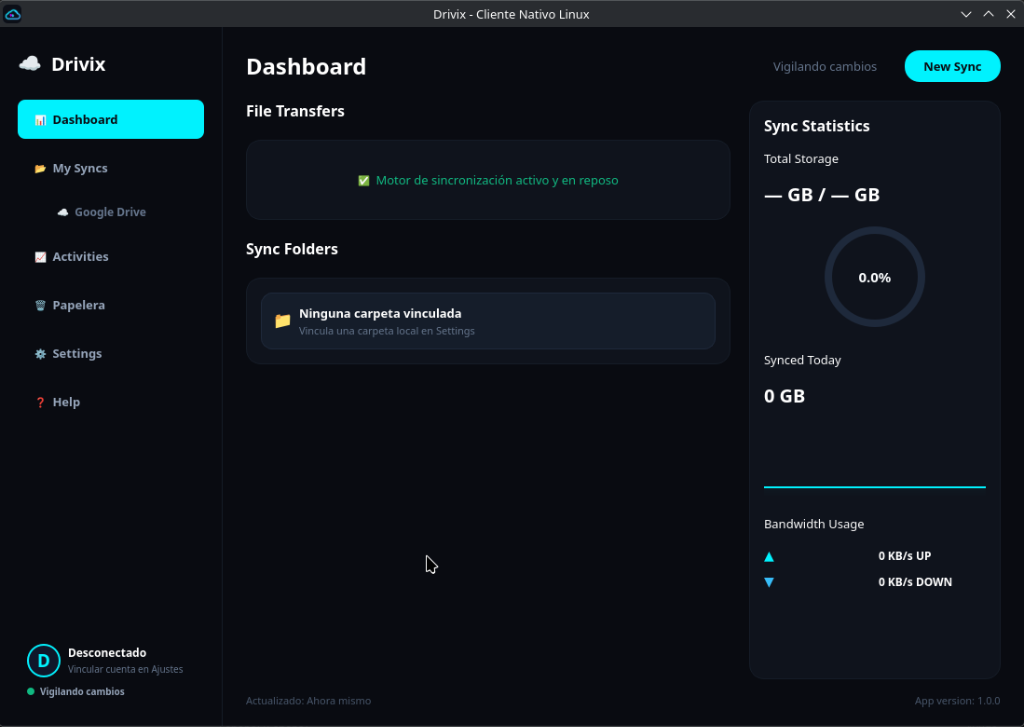Viewport: 1024px width, 727px height.
Task: Click the '0 GB' synced today value
Action: coord(784,396)
